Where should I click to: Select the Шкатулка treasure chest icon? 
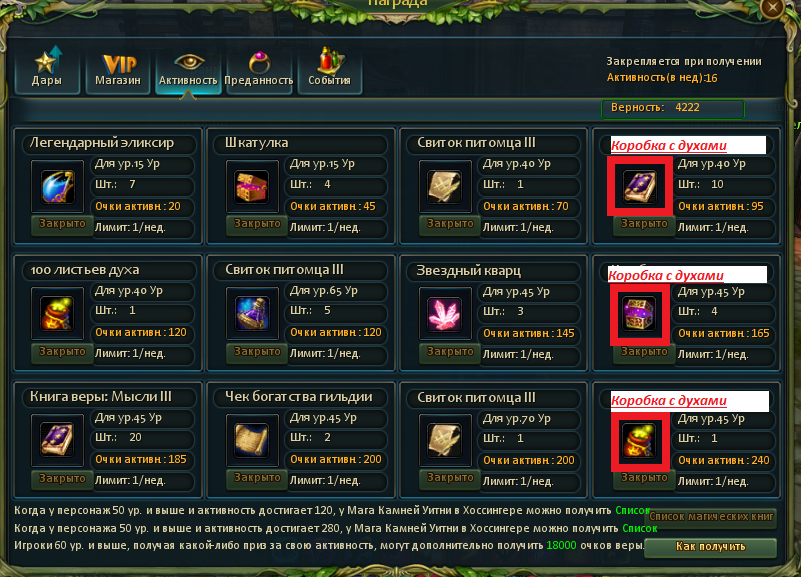(252, 186)
